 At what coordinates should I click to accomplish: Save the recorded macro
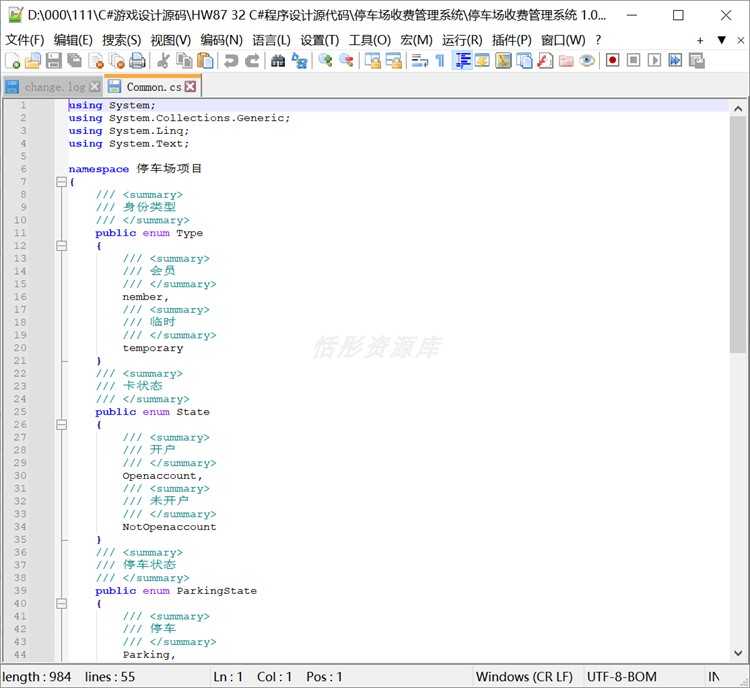pyautogui.click(x=697, y=61)
